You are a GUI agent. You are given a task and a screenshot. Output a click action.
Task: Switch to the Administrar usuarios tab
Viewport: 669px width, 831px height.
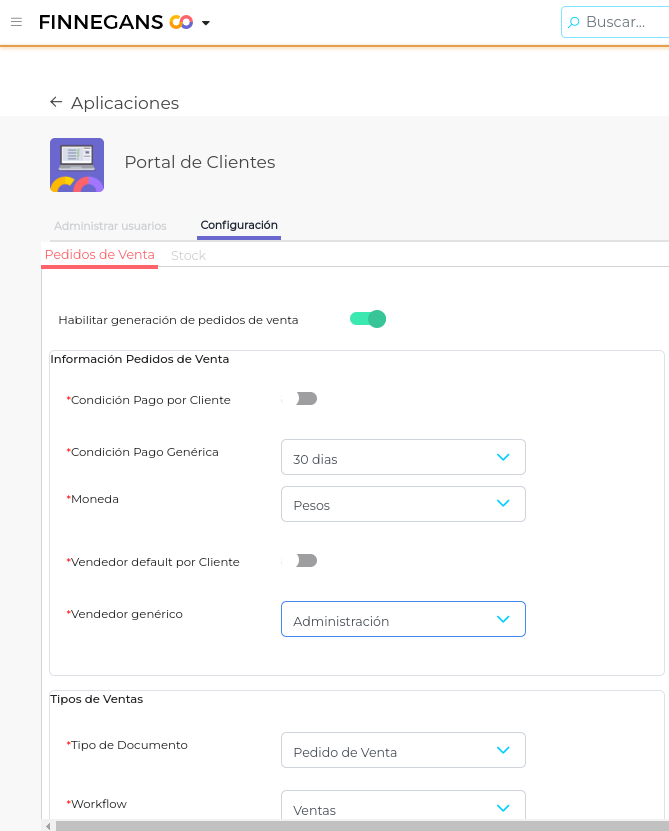pos(110,226)
